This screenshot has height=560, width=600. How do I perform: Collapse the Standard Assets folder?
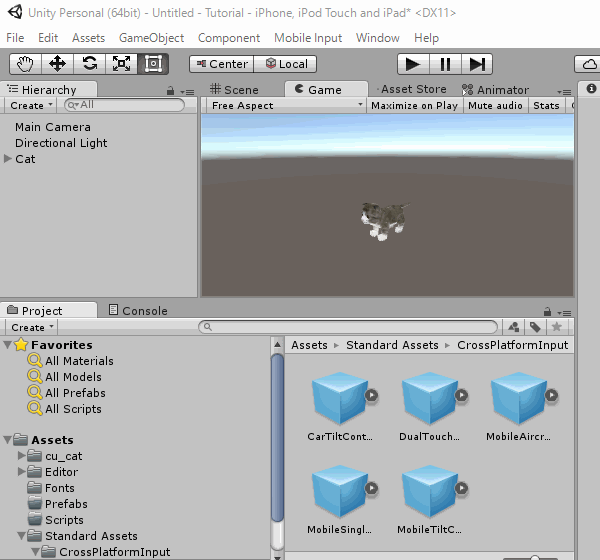[x=22, y=536]
